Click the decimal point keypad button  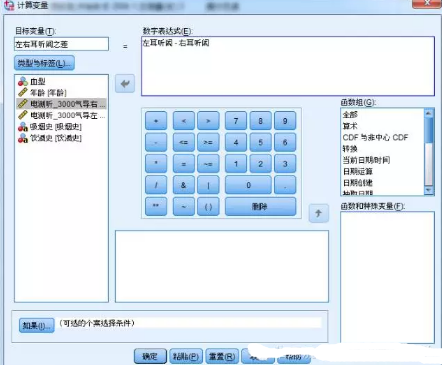(x=285, y=185)
